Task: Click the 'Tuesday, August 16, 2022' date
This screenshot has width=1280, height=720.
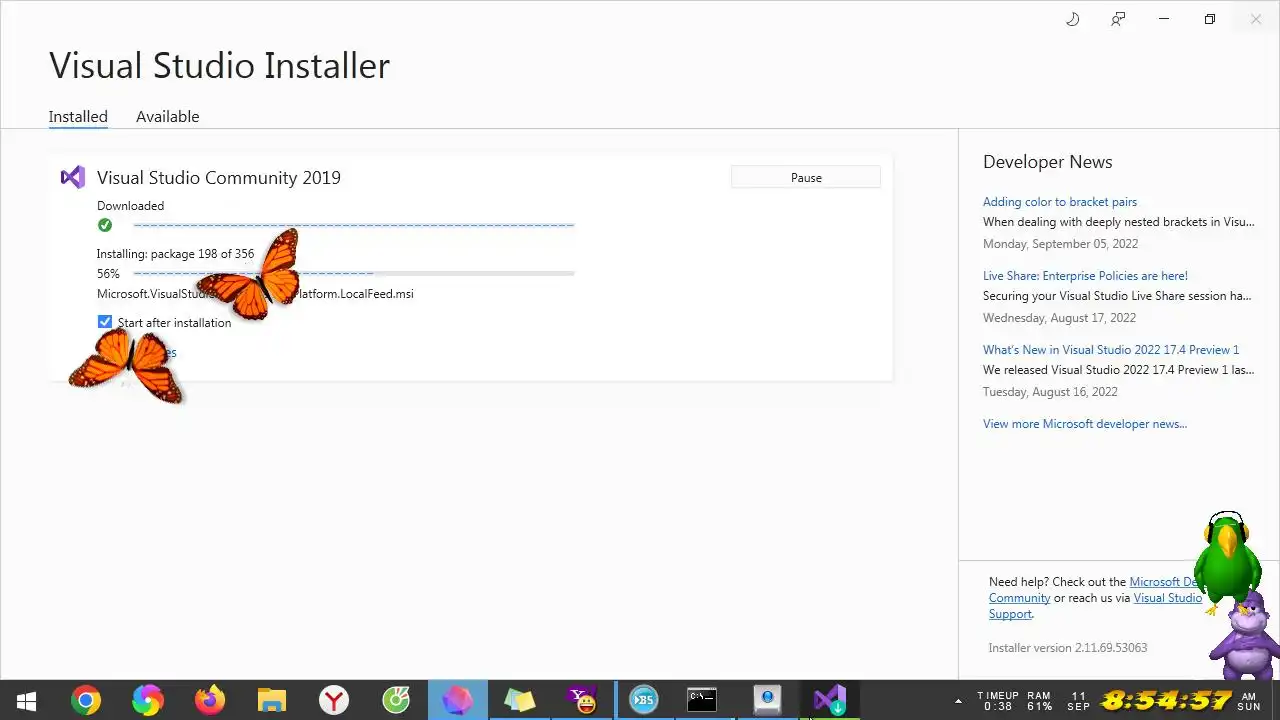Action: pyautogui.click(x=1050, y=392)
